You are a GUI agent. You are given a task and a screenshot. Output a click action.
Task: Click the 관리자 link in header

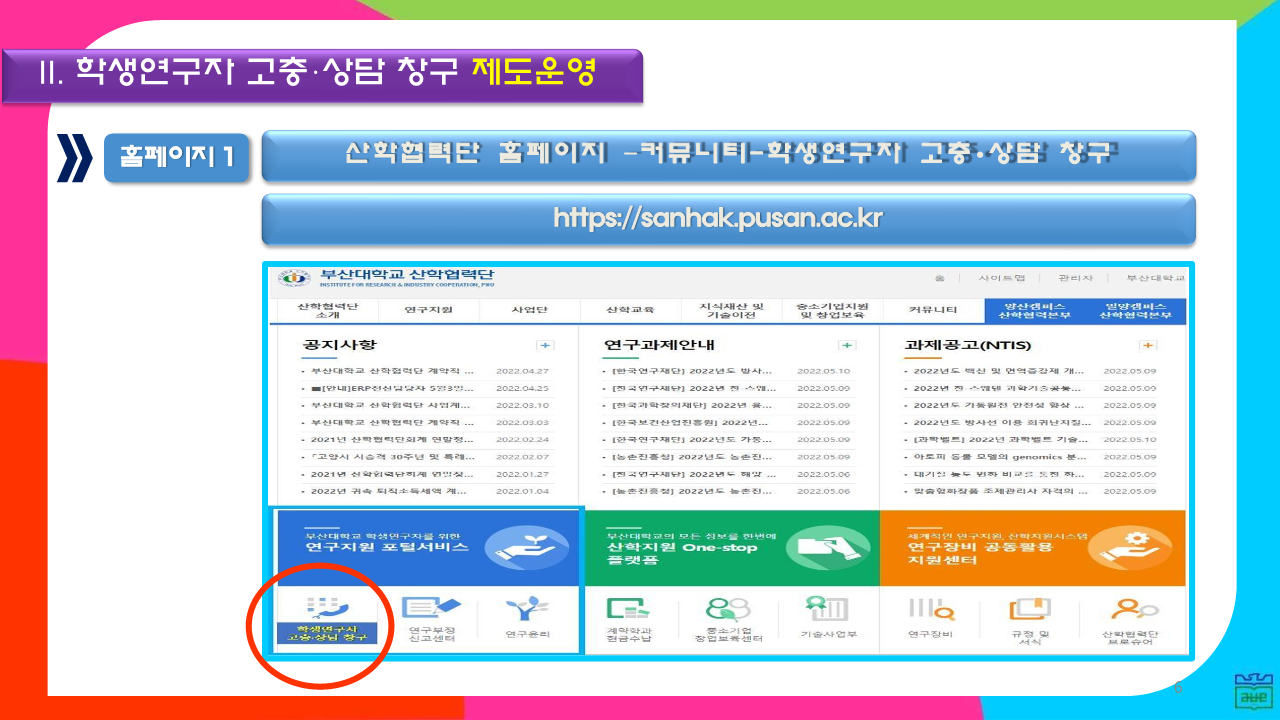pyautogui.click(x=1074, y=278)
